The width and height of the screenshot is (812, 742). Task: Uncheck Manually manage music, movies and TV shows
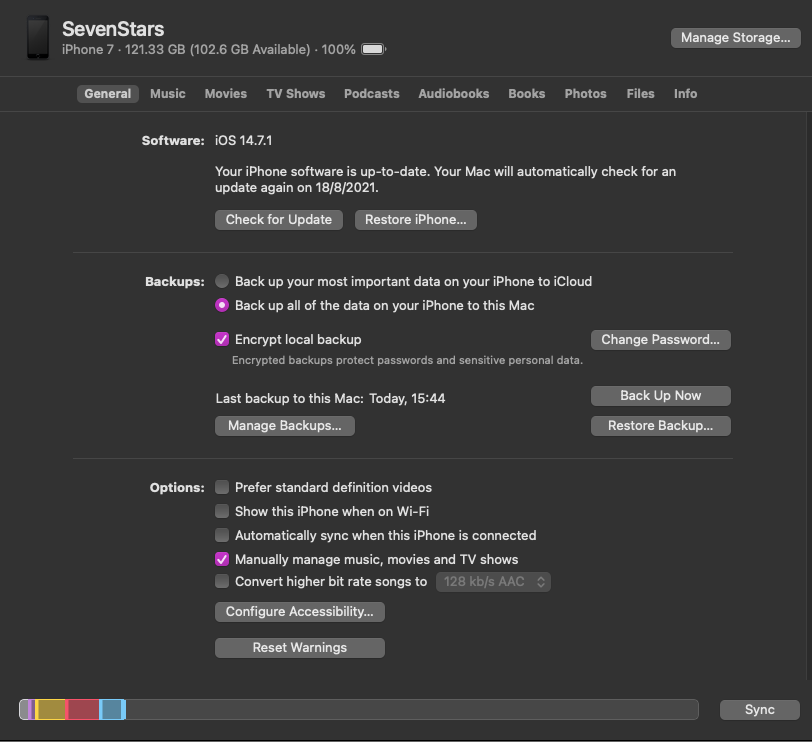(222, 559)
